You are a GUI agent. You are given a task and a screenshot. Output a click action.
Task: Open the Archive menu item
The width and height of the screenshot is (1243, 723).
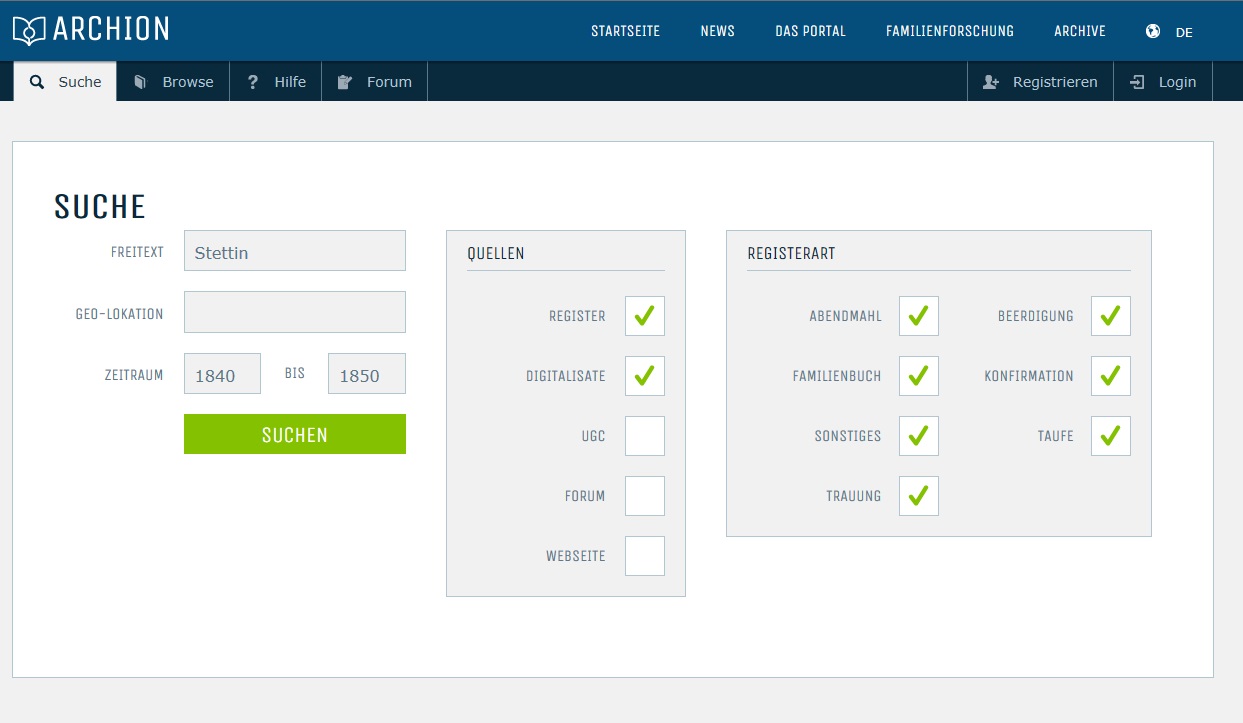coord(1080,31)
